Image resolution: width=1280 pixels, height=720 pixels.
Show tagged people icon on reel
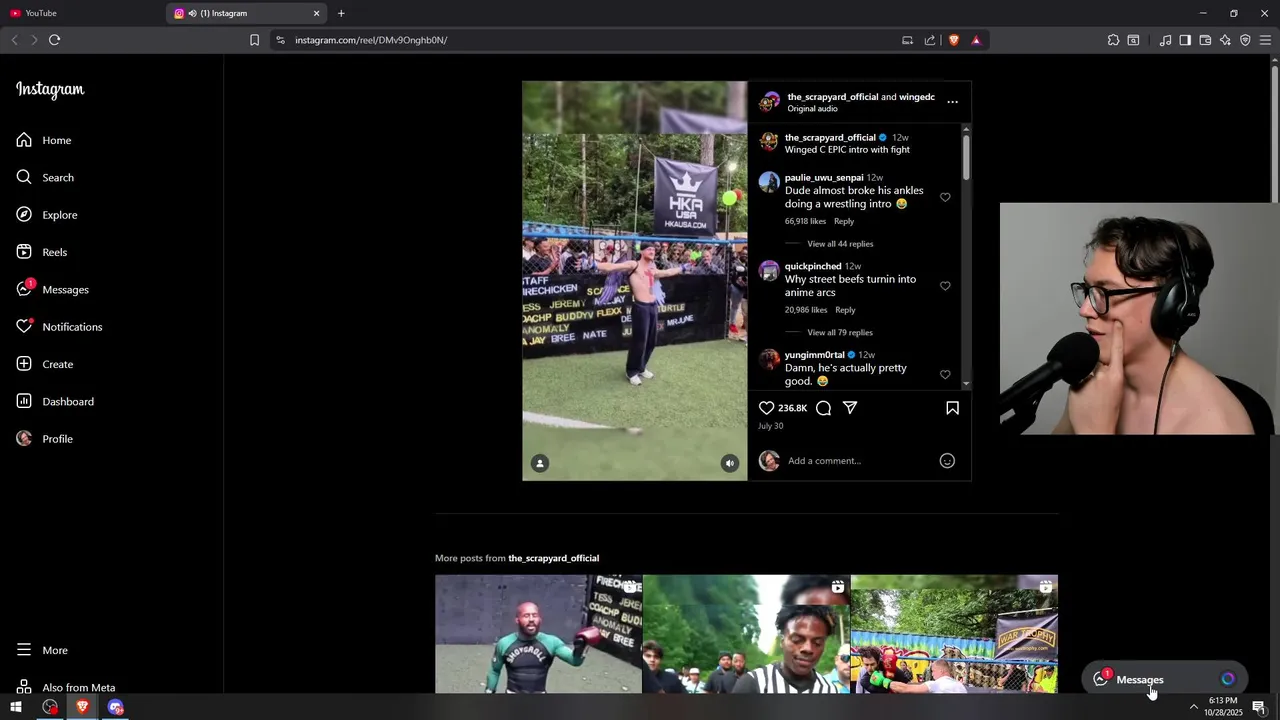[x=540, y=463]
